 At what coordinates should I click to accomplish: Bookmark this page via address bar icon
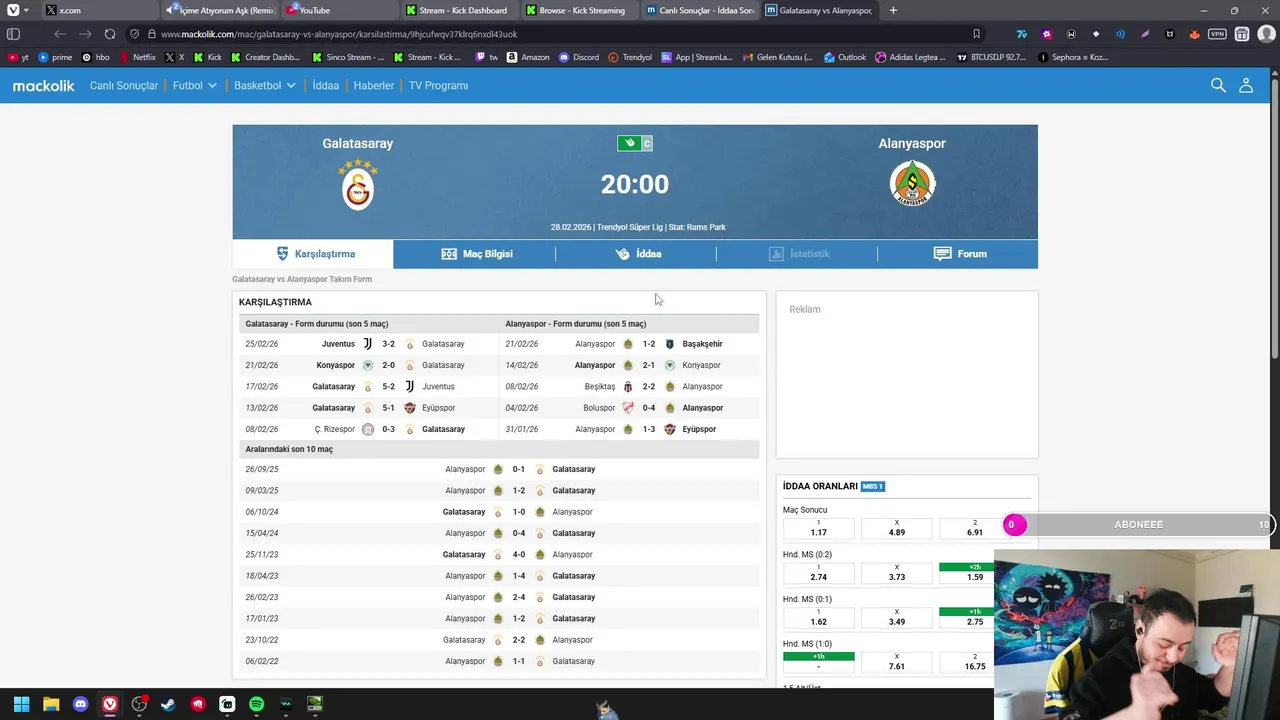(x=977, y=34)
